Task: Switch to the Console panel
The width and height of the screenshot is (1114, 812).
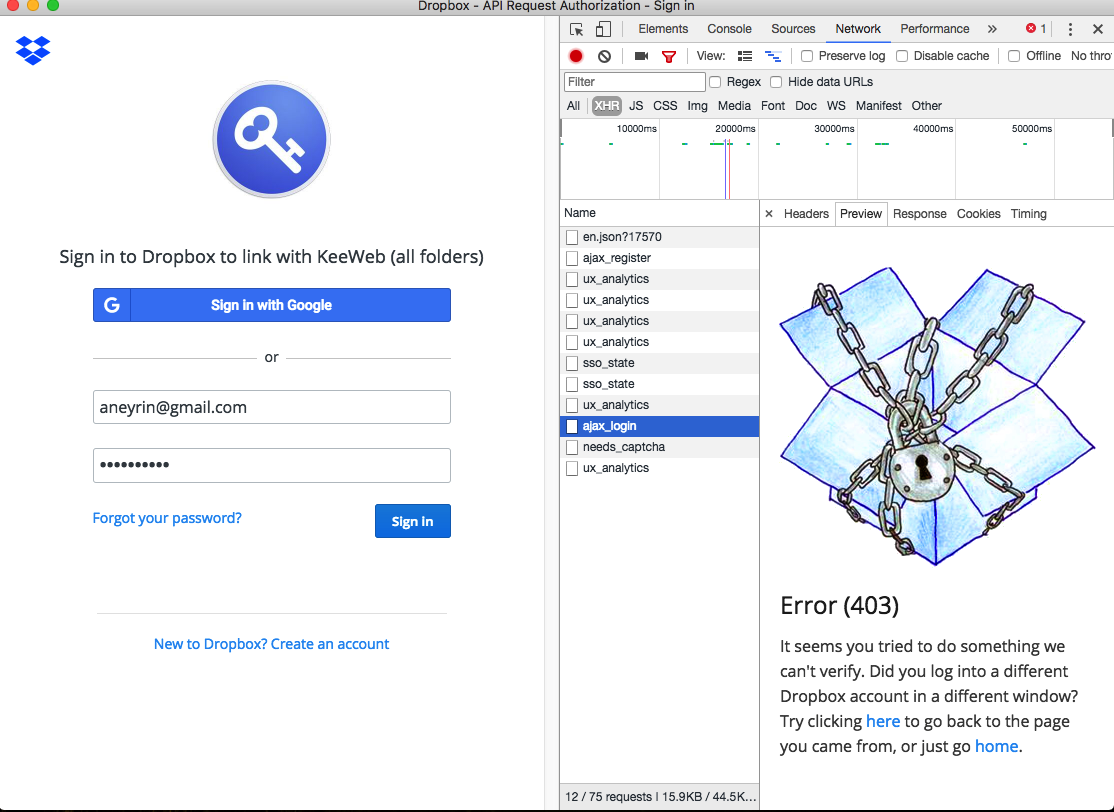Action: tap(729, 28)
